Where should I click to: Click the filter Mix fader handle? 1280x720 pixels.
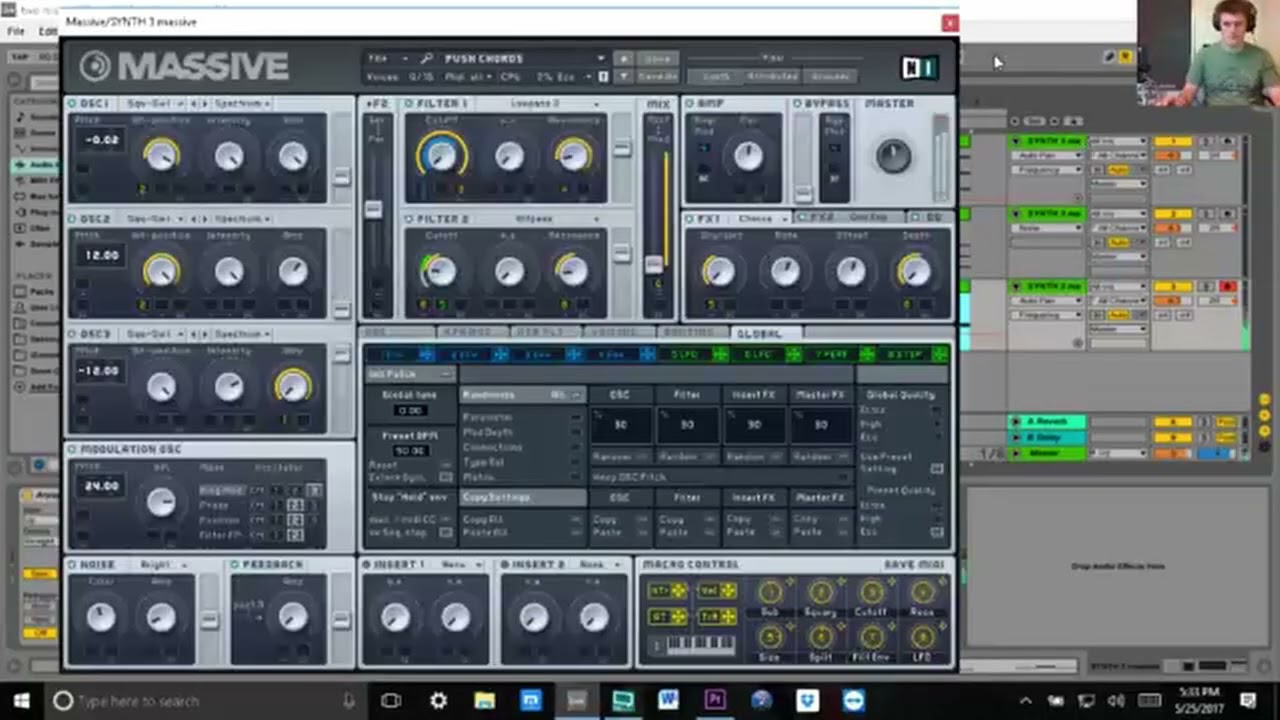point(653,264)
